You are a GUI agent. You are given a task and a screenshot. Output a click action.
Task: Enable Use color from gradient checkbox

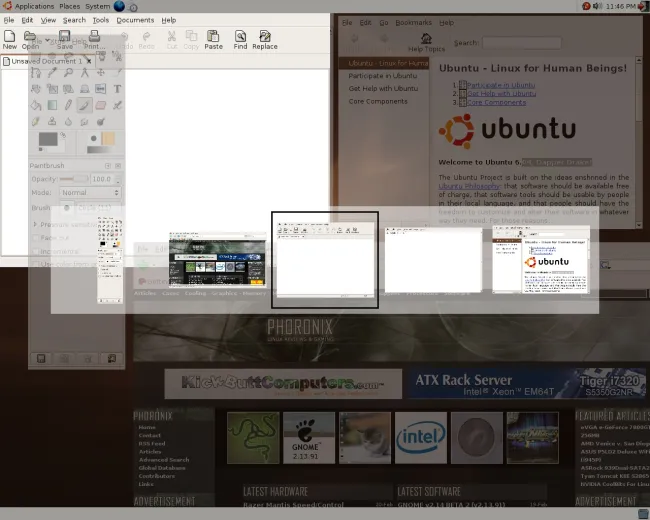[x=36, y=264]
